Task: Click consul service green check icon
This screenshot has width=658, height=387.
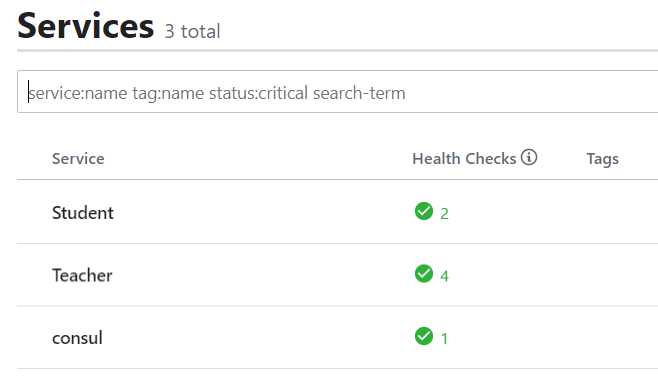Action: [x=424, y=336]
